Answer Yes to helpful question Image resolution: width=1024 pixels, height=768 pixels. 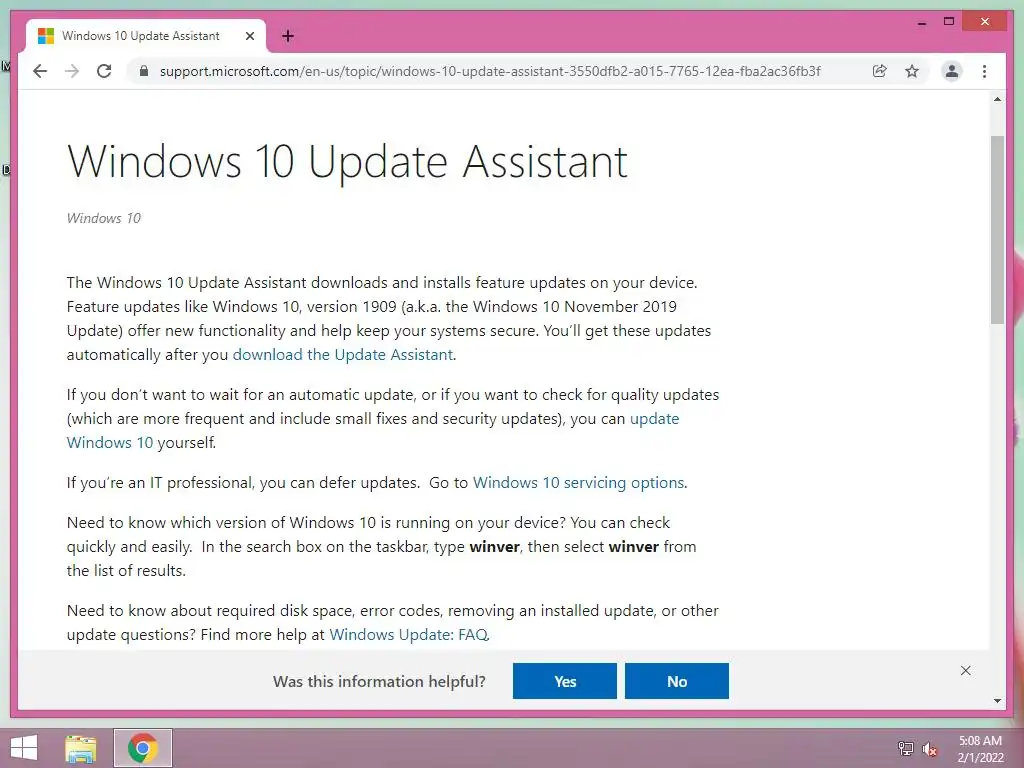[x=565, y=681]
